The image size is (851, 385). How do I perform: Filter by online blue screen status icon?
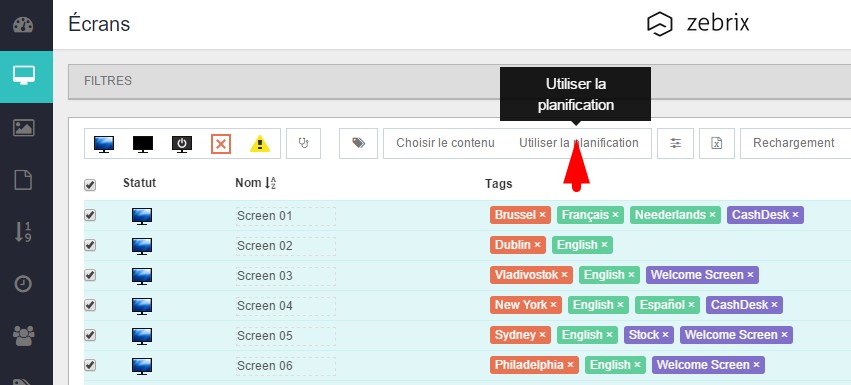click(104, 144)
